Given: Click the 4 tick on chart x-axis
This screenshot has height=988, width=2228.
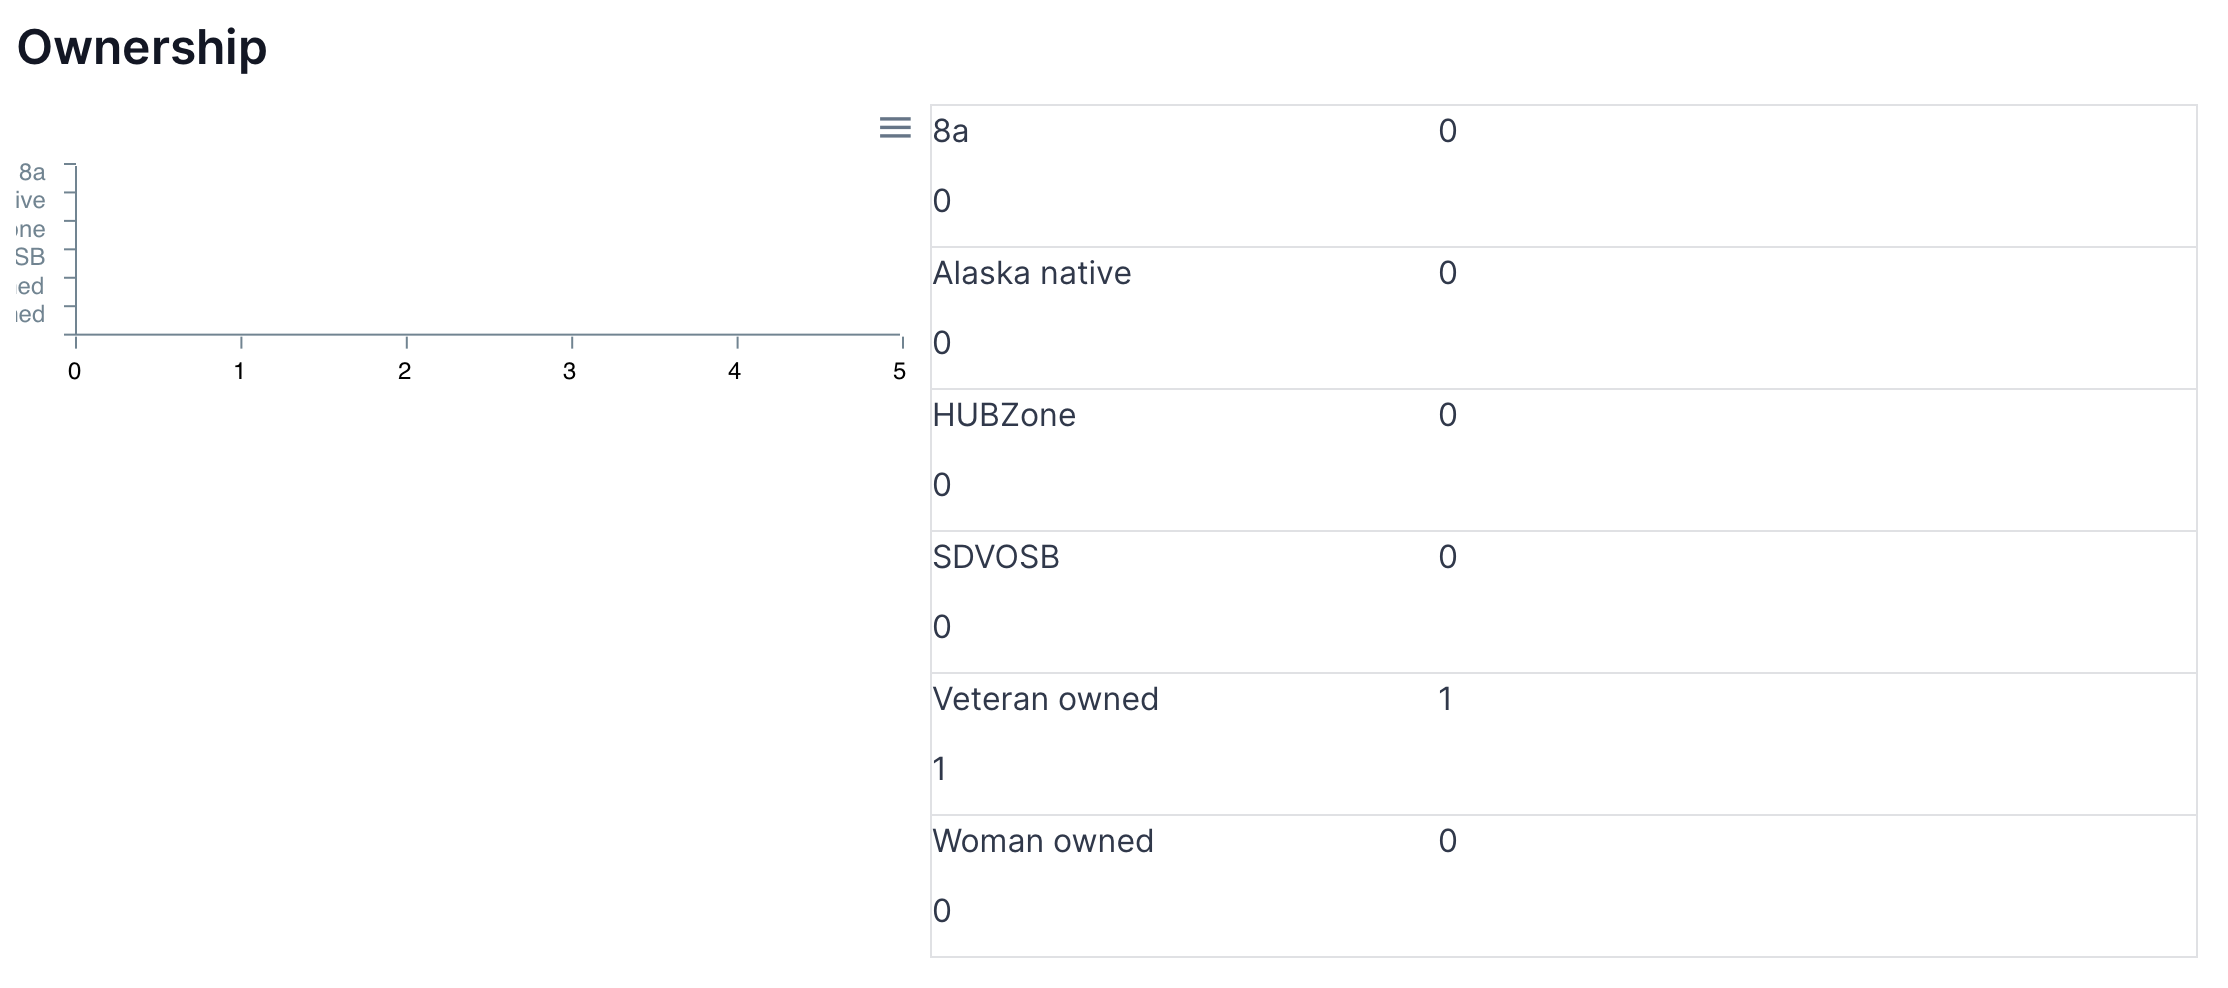Looking at the screenshot, I should tap(734, 372).
